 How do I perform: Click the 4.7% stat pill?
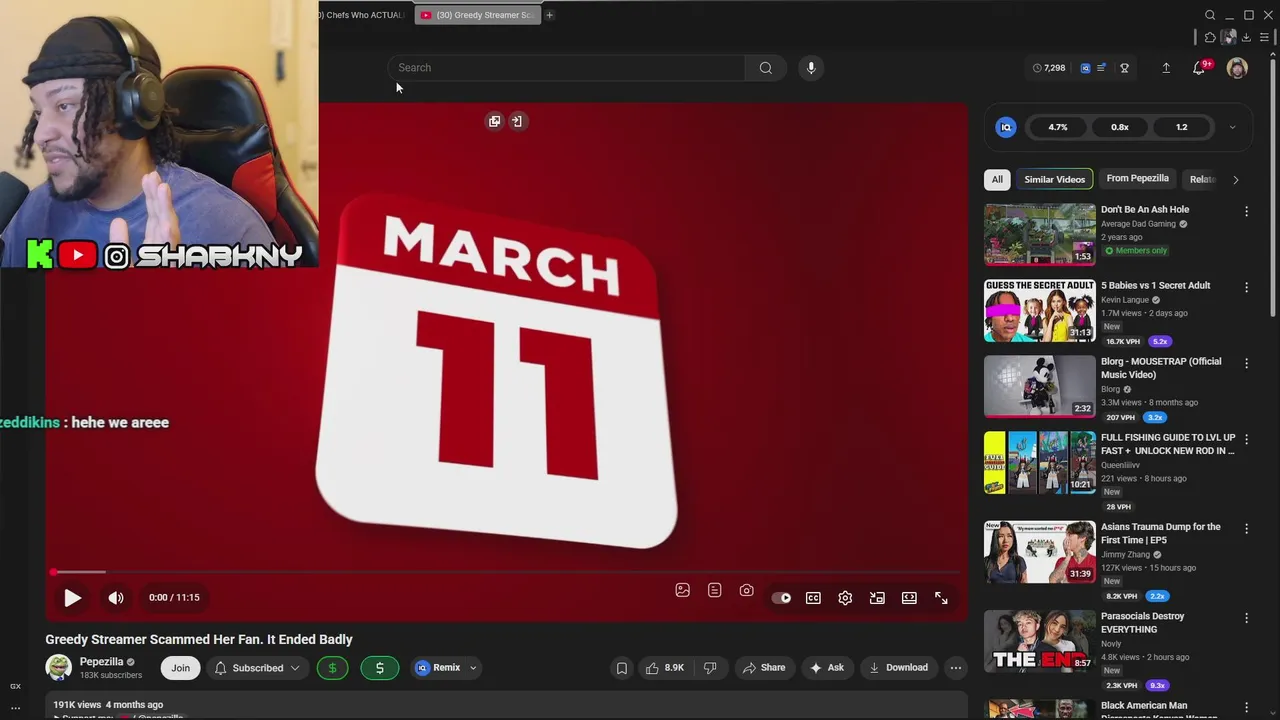(1058, 127)
